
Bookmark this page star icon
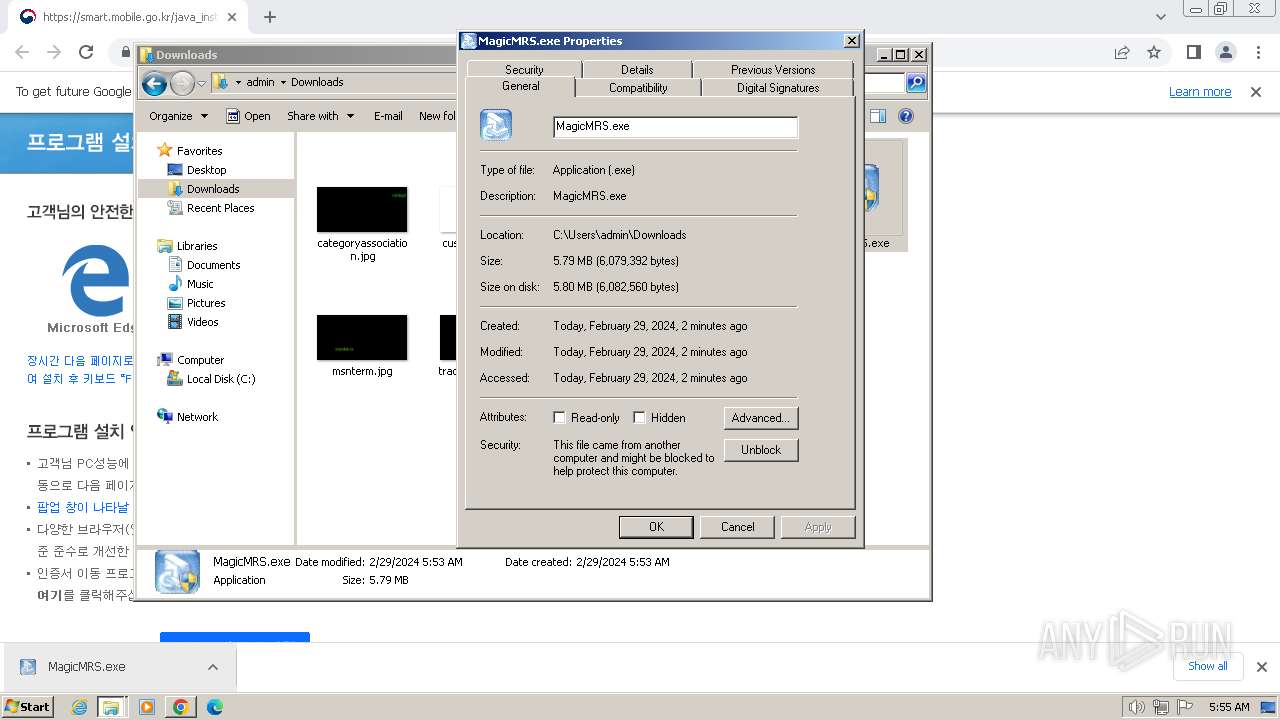1154,52
